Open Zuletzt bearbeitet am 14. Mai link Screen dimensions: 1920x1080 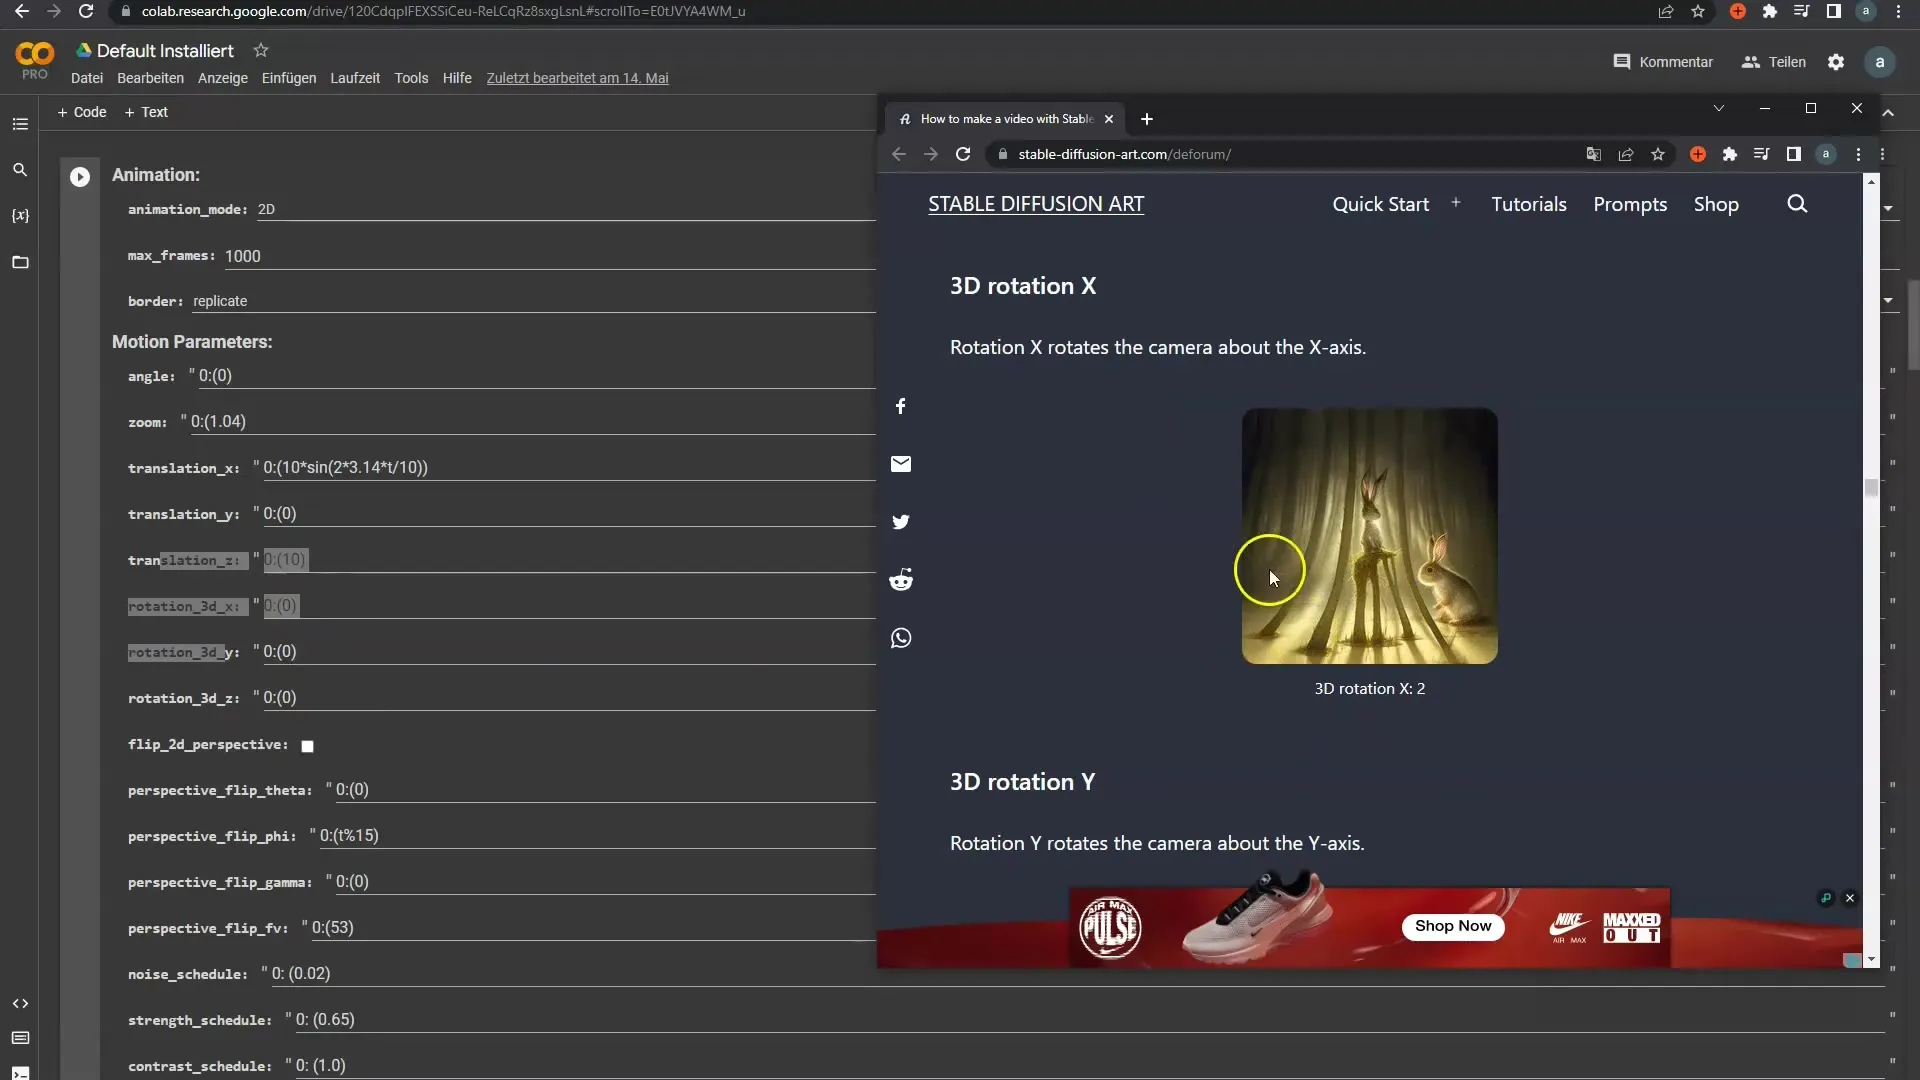click(577, 78)
